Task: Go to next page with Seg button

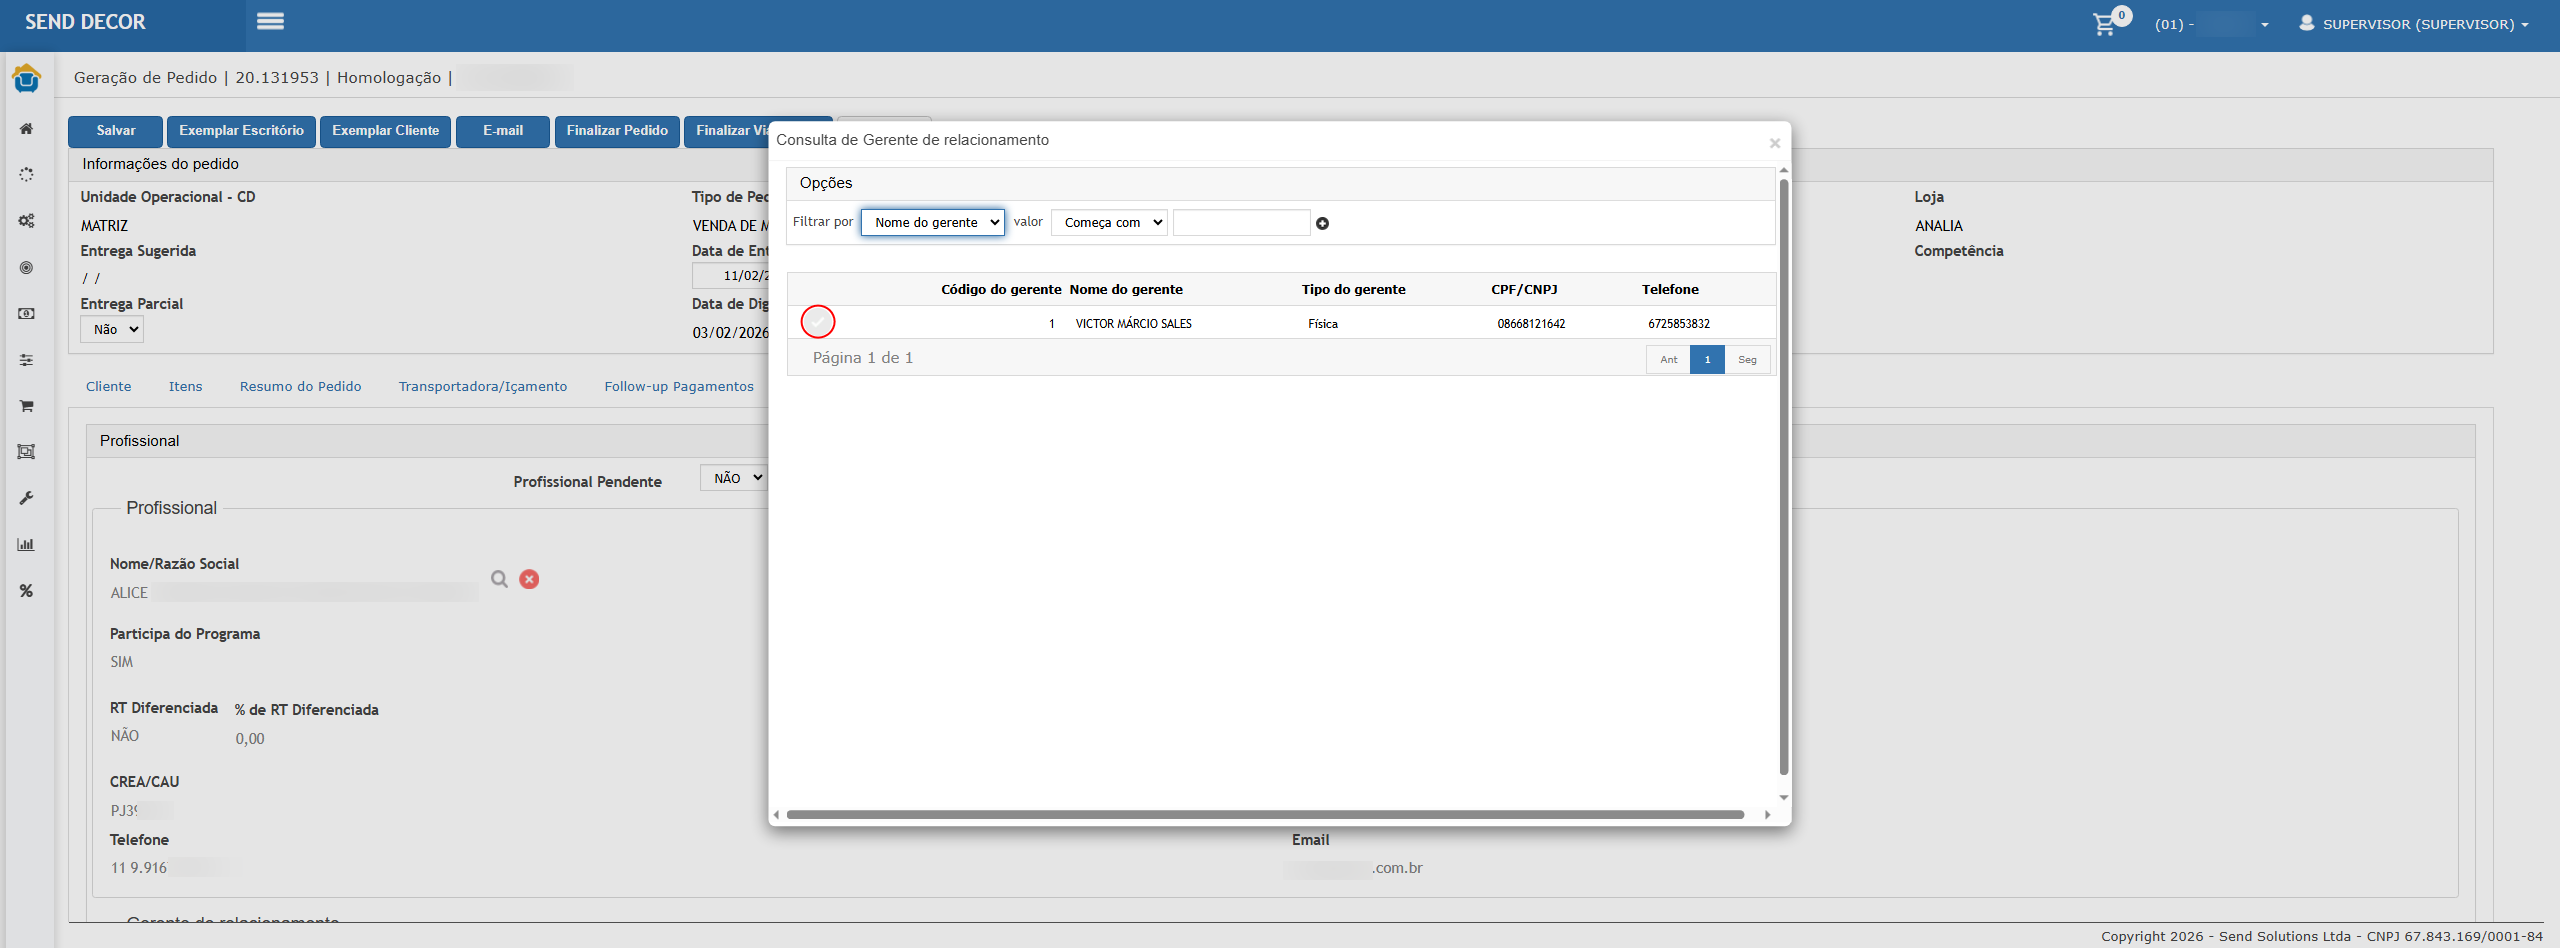Action: [x=1746, y=360]
